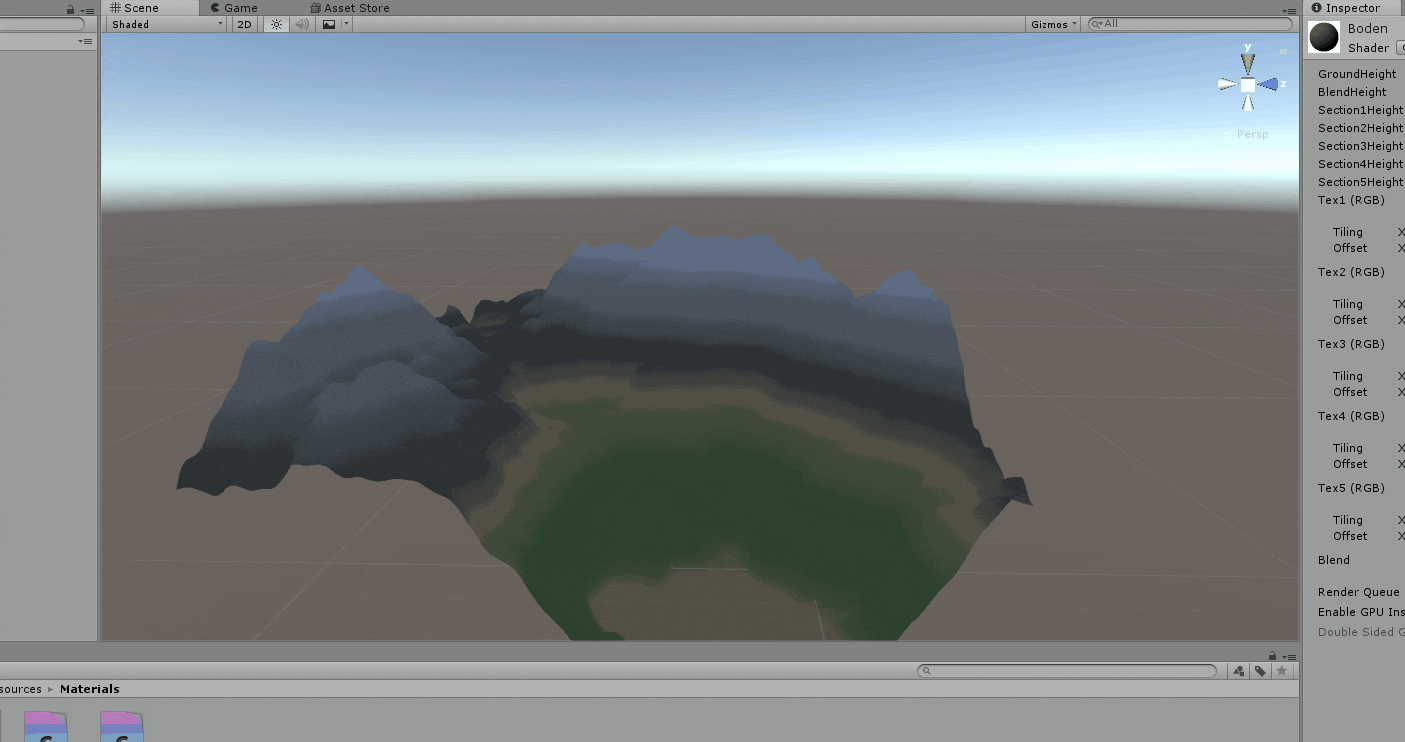The width and height of the screenshot is (1405, 742).
Task: Click the Materials breadcrumb label
Action: 89,688
